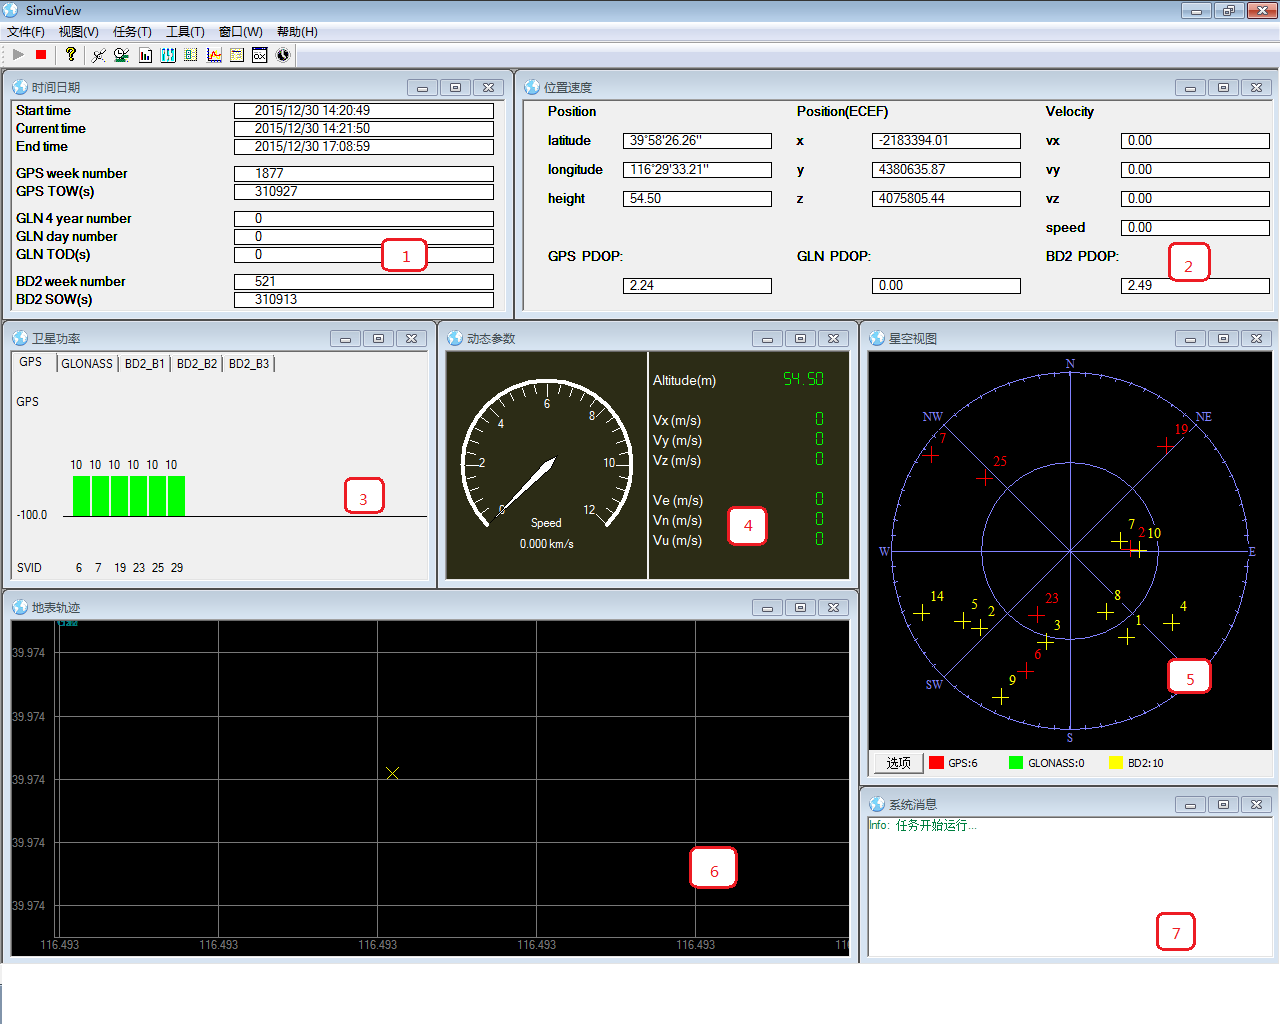This screenshot has height=1024, width=1280.
Task: Click the GPS PDOP field 2.24
Action: (697, 286)
